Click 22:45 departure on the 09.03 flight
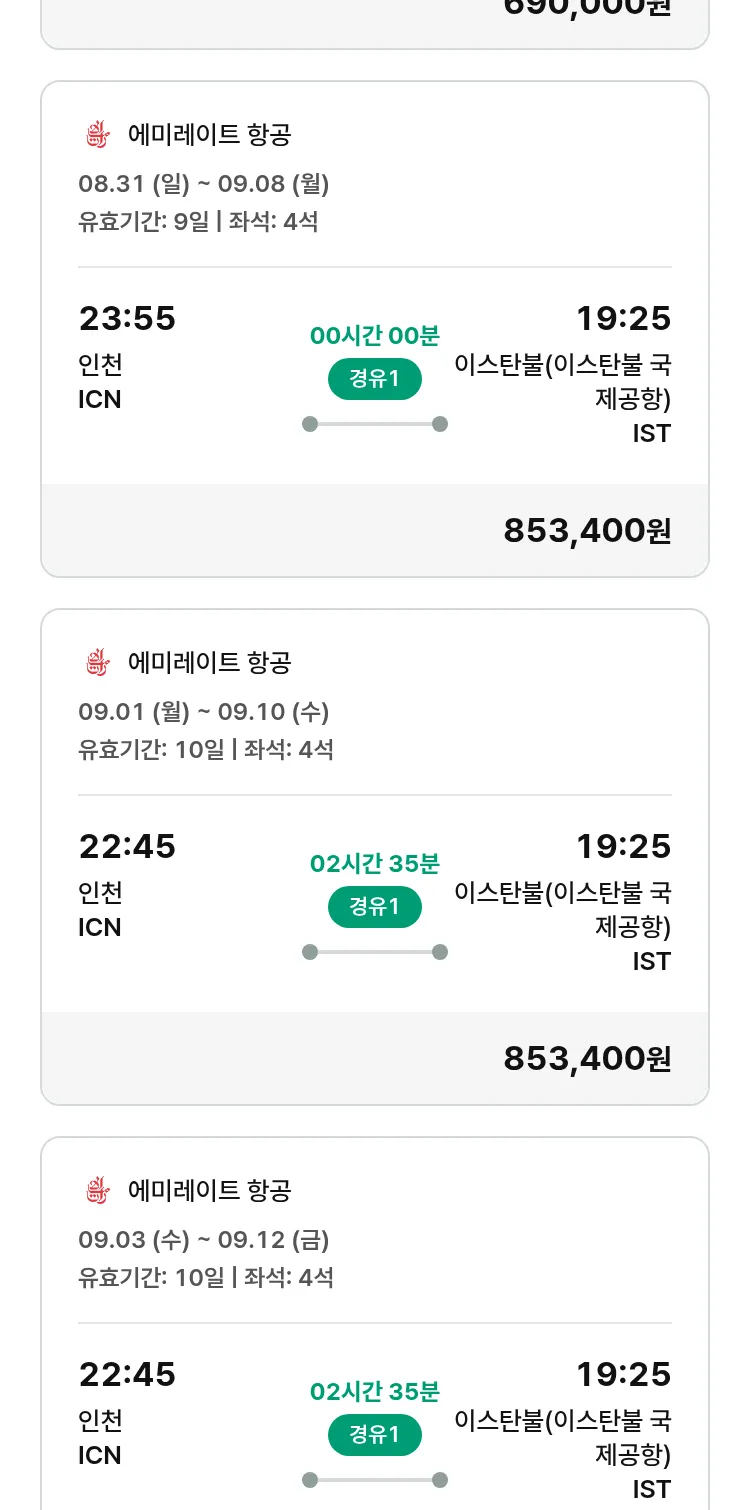The height and width of the screenshot is (1510, 750). pos(127,1375)
